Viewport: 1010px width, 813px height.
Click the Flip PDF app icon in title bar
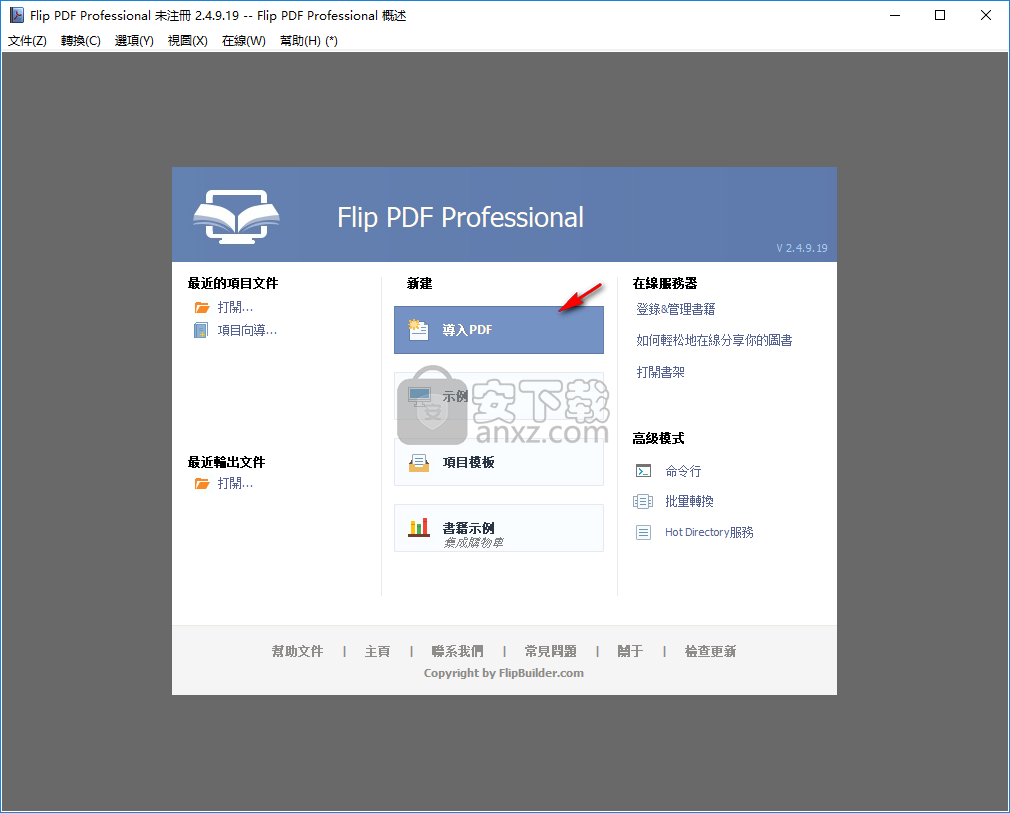pos(16,15)
